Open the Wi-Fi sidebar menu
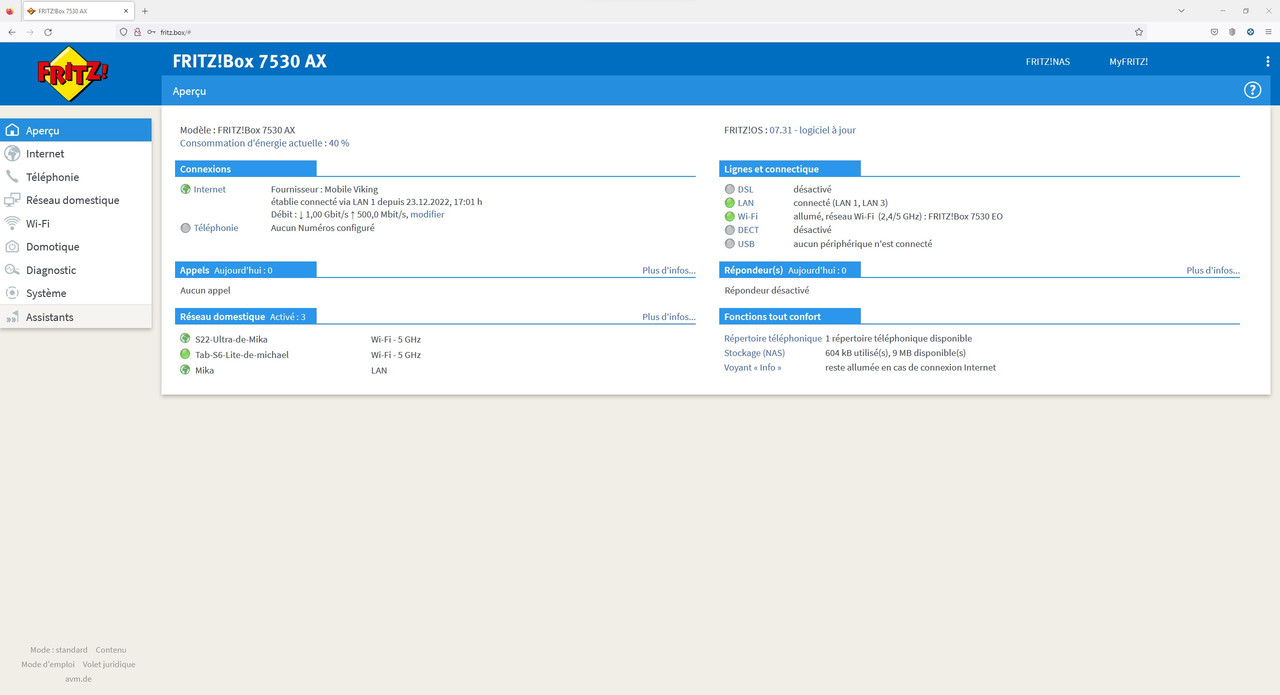The image size is (1280, 695). (76, 223)
